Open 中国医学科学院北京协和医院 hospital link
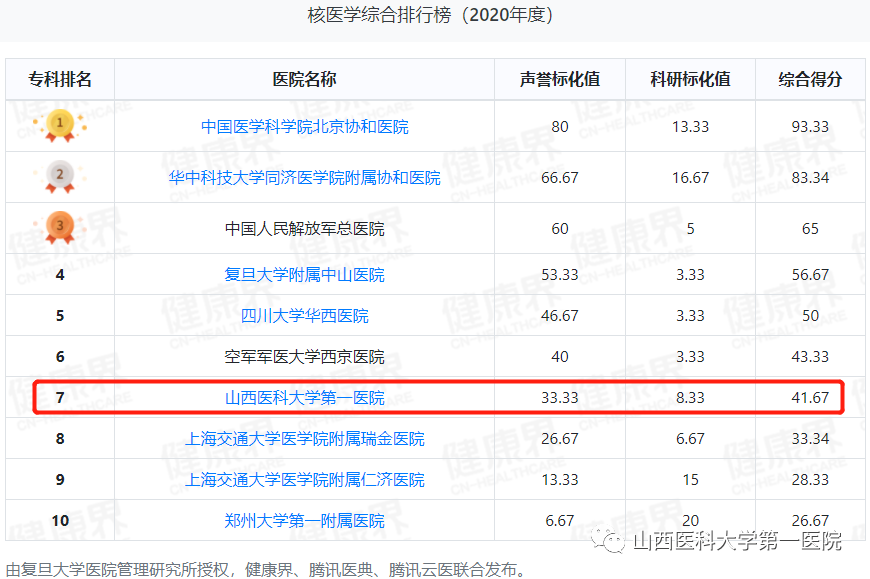The width and height of the screenshot is (870, 579). (x=305, y=127)
